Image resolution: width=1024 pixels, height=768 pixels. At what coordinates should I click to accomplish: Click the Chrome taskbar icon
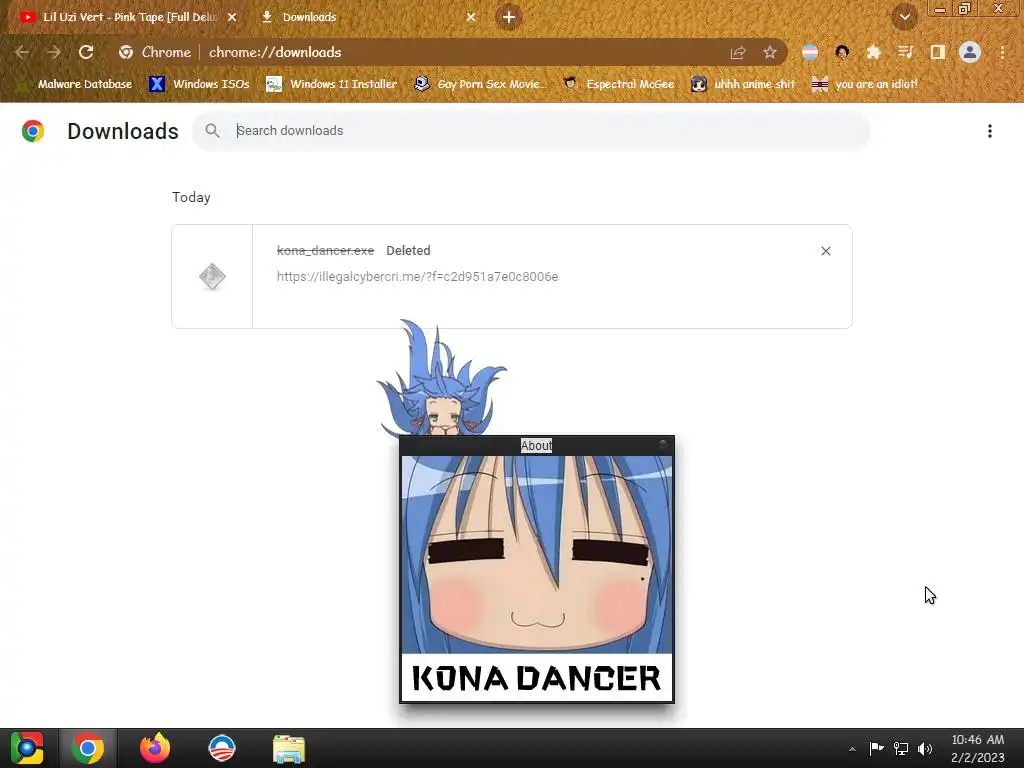point(88,748)
